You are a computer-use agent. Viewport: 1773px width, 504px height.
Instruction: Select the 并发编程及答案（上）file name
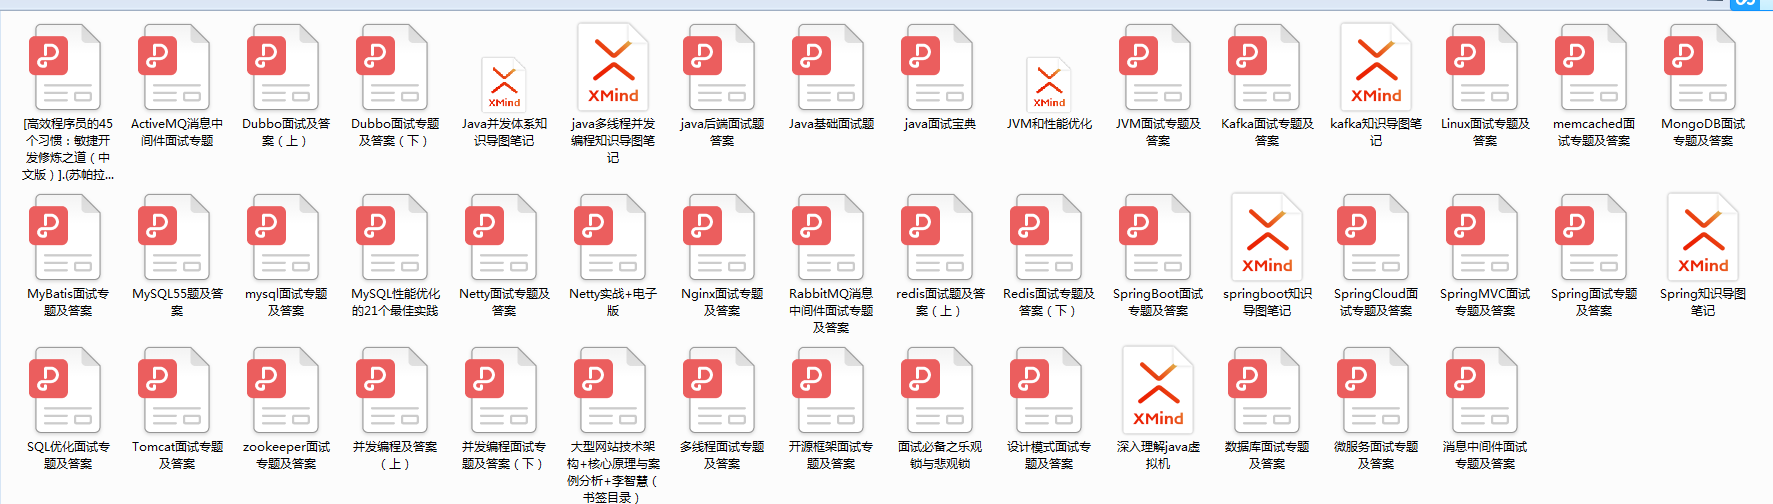point(395,455)
